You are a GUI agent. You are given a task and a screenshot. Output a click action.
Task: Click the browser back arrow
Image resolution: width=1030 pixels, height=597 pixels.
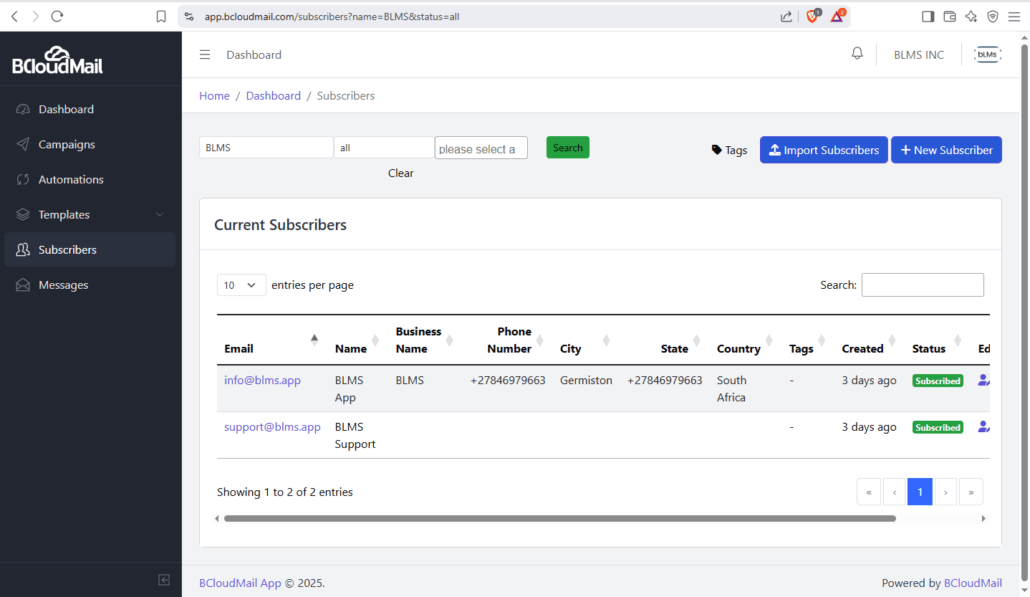14,16
